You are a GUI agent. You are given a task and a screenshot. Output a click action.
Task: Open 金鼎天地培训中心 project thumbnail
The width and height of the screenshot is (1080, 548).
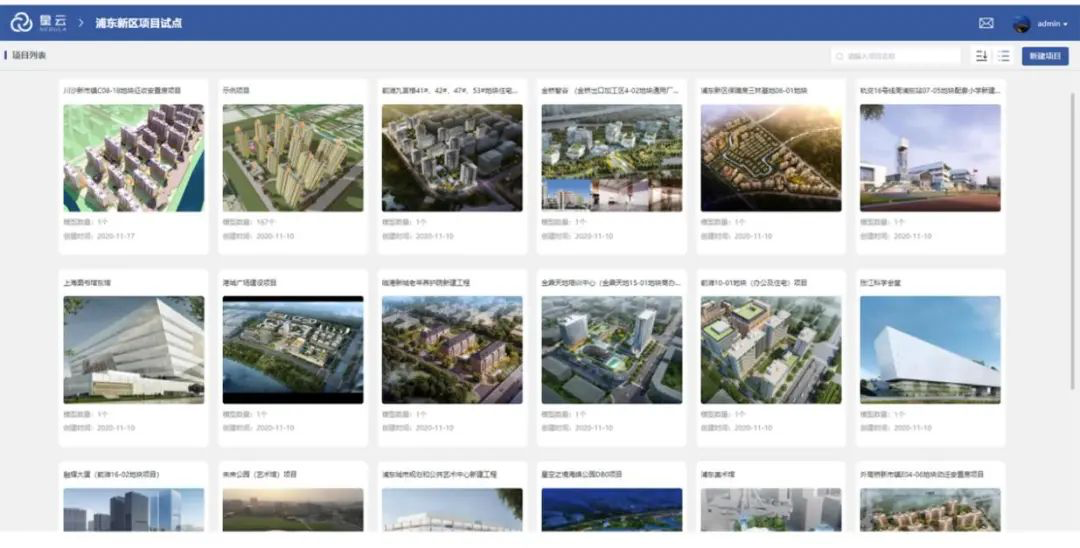612,350
